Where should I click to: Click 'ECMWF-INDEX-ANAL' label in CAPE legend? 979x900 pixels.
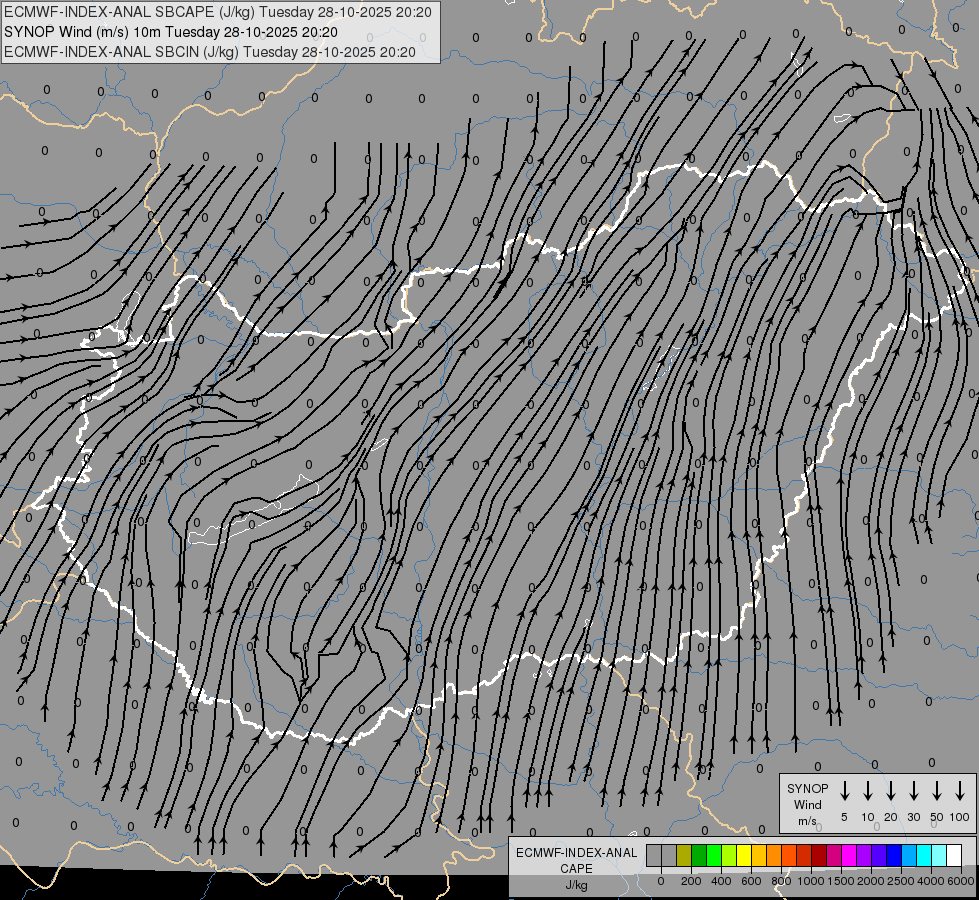(x=576, y=853)
